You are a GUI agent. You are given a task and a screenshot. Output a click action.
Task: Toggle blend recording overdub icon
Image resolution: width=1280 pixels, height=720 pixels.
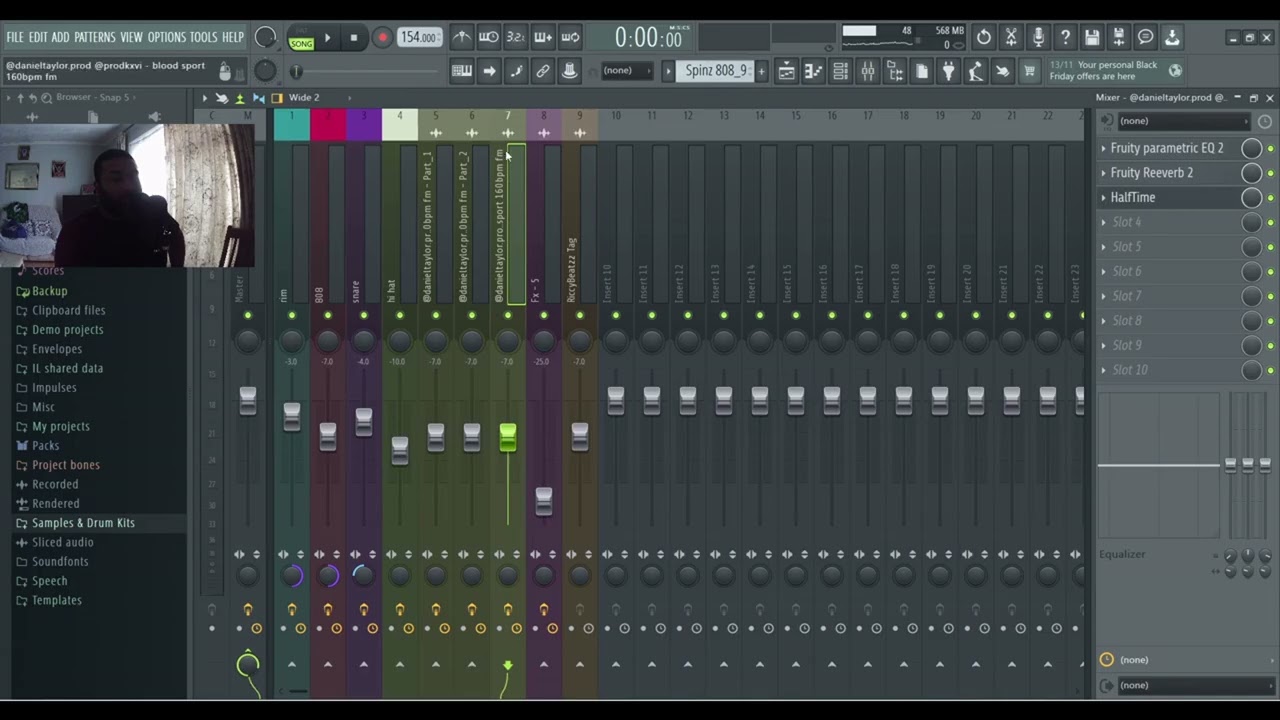(543, 37)
